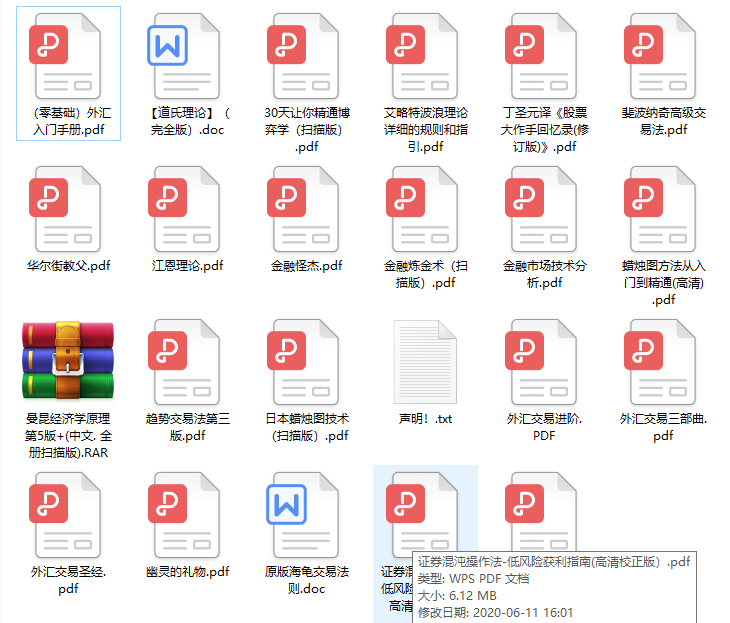This screenshot has width=730, height=623.
Task: Click 蜡烛图方法从入门到精通 PDF icon
Action: (x=660, y=209)
